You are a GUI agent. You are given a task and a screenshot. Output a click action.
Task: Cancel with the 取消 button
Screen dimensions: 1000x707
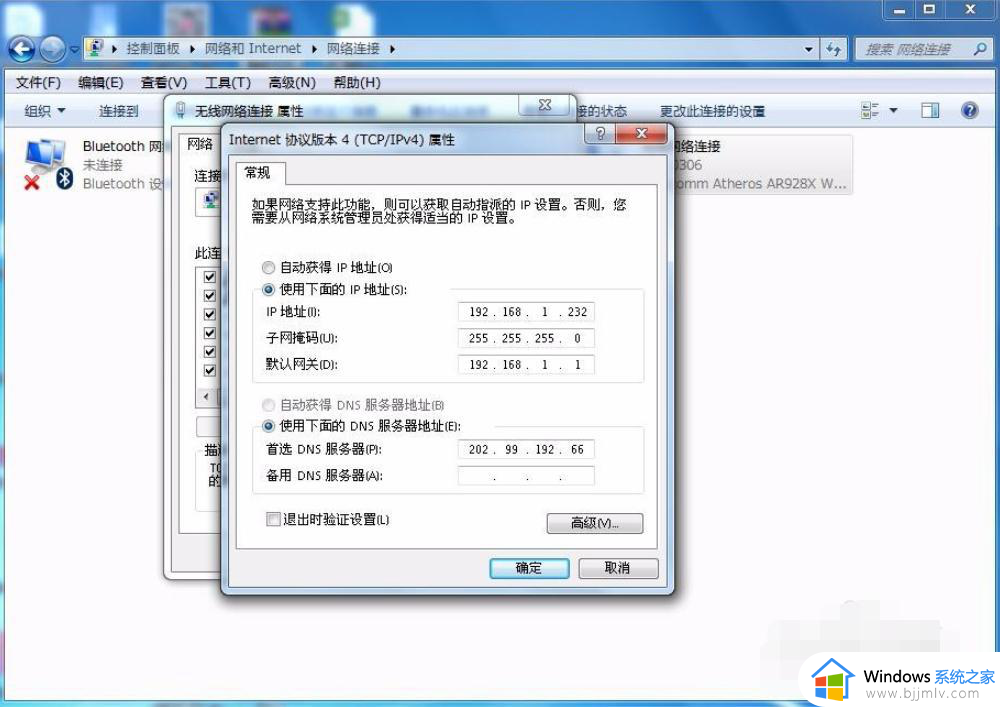point(618,568)
